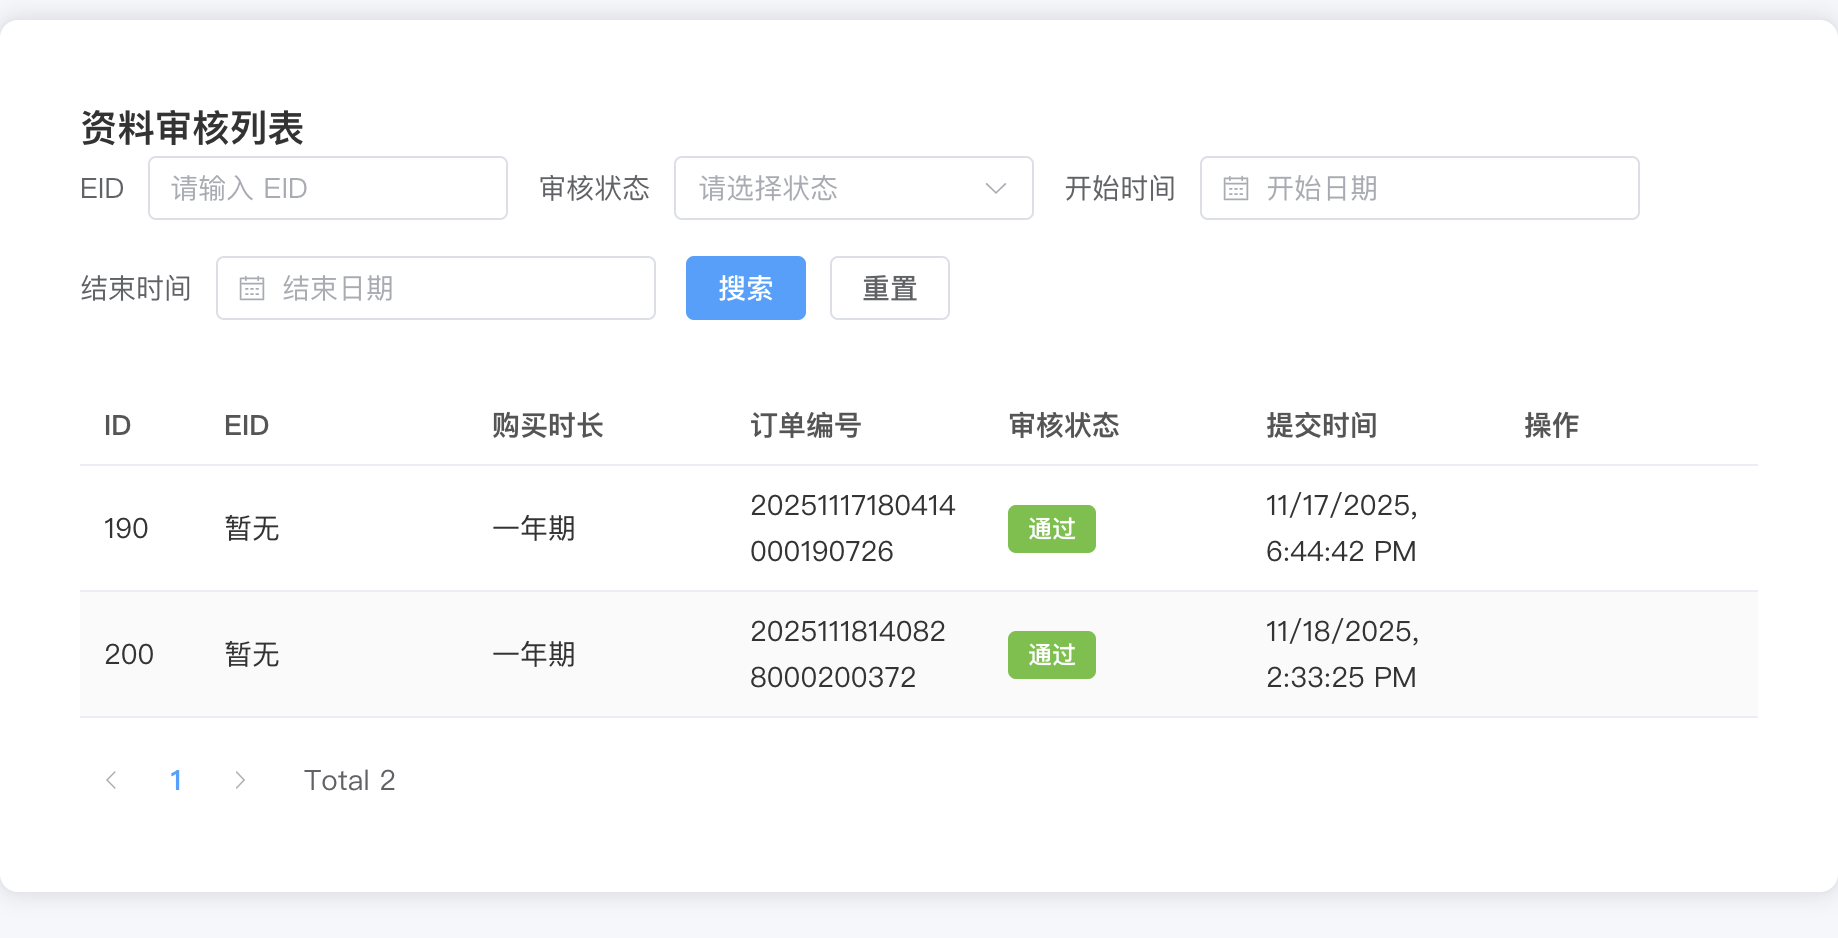Expand the 审核状态 dropdown arrow

click(995, 188)
